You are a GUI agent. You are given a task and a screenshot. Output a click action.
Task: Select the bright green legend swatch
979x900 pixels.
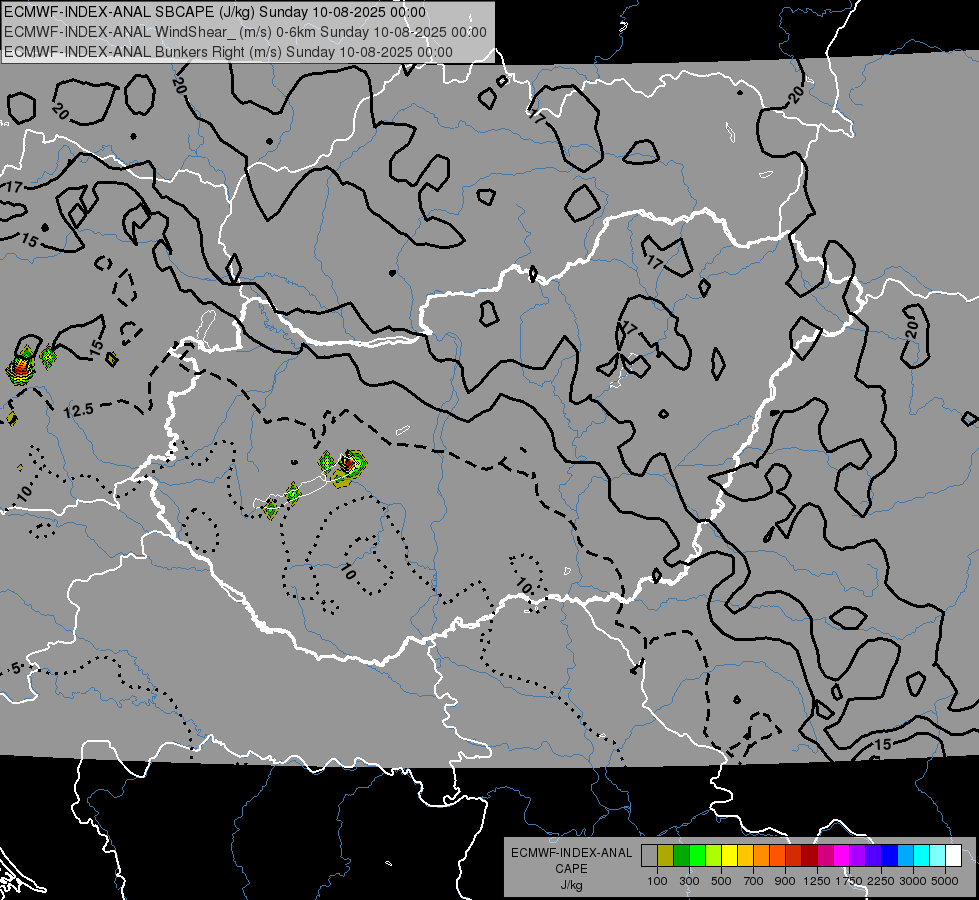(697, 855)
